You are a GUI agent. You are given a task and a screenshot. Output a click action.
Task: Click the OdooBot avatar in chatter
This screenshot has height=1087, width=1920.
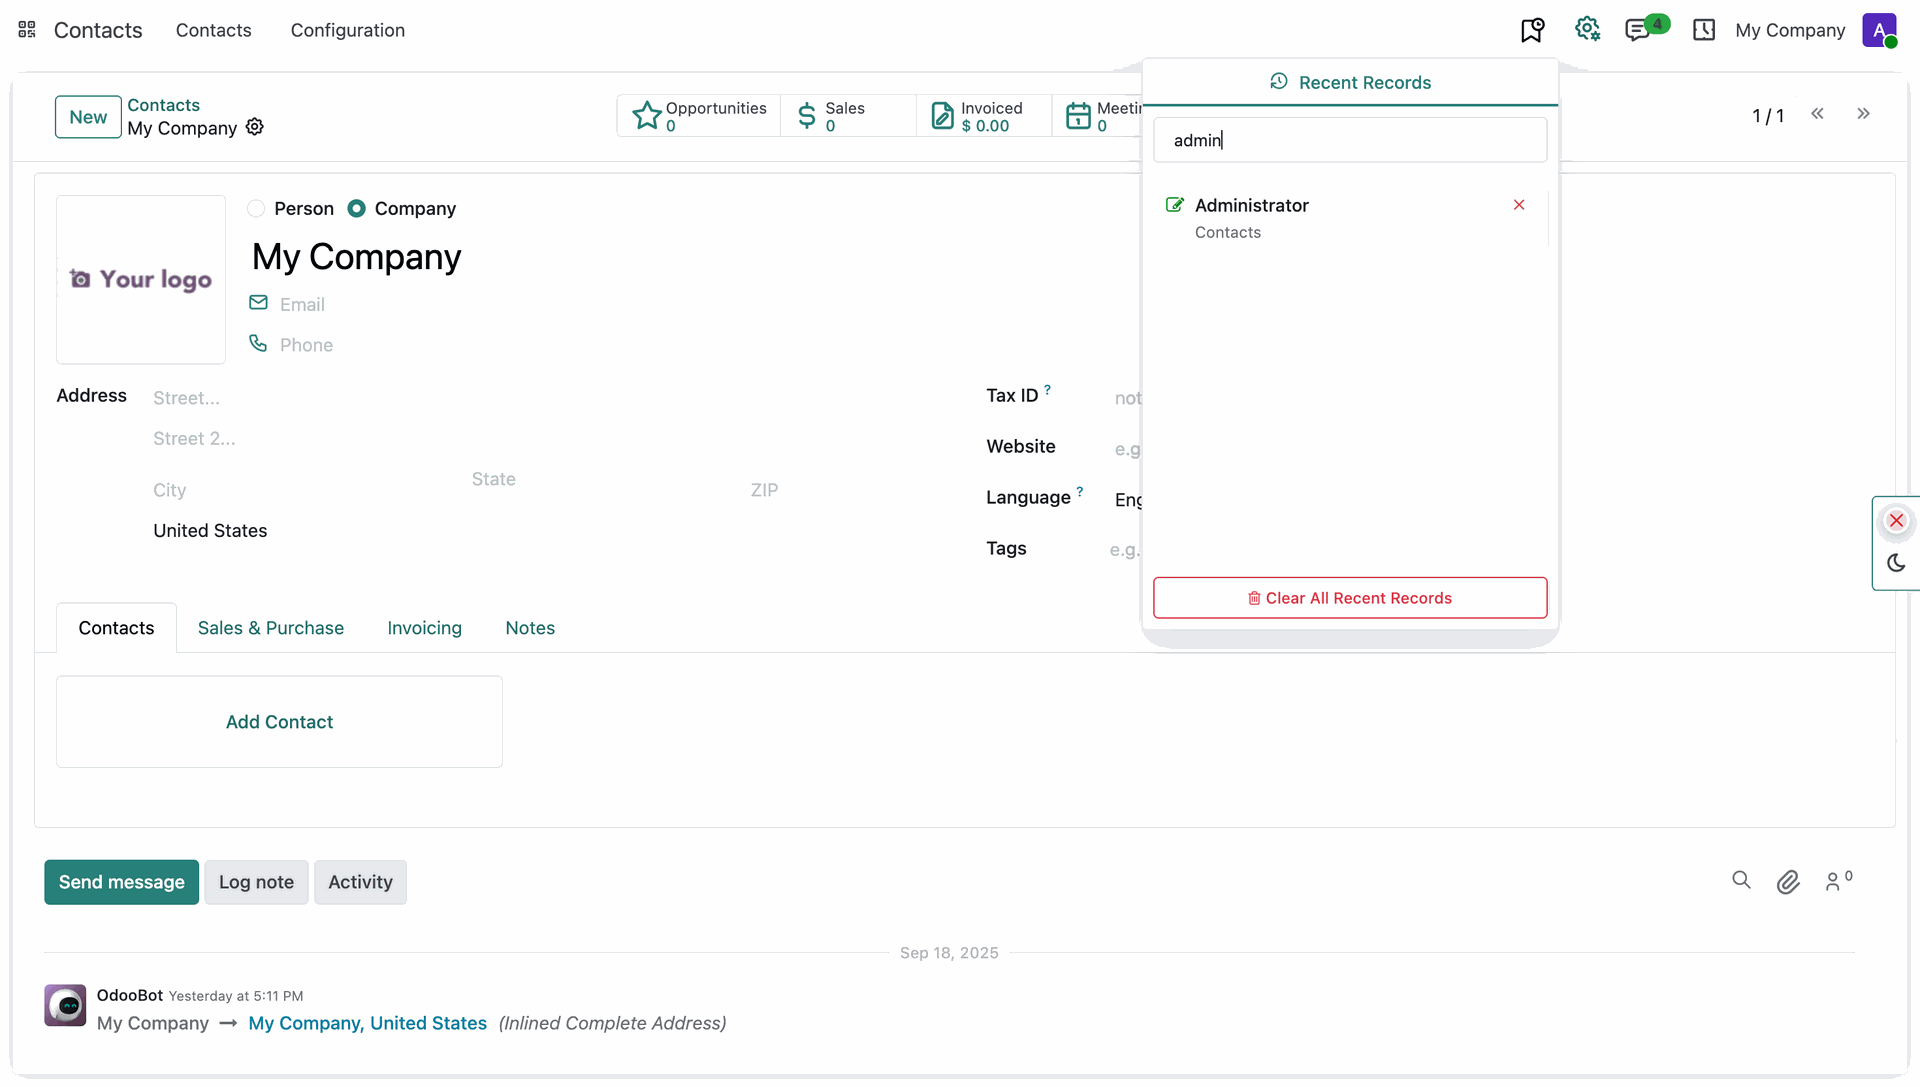tap(65, 1005)
